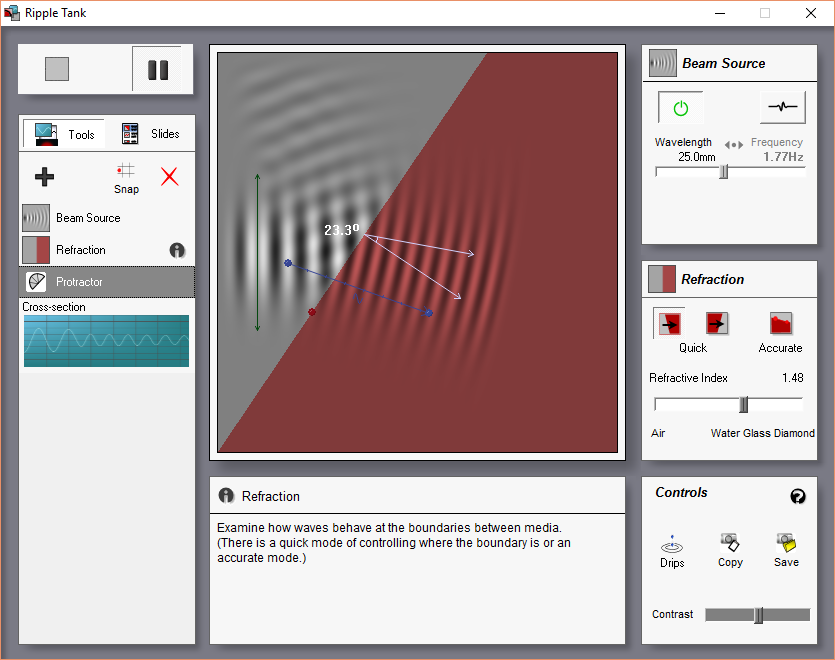
Task: Add a new tool with plus icon
Action: pyautogui.click(x=44, y=176)
